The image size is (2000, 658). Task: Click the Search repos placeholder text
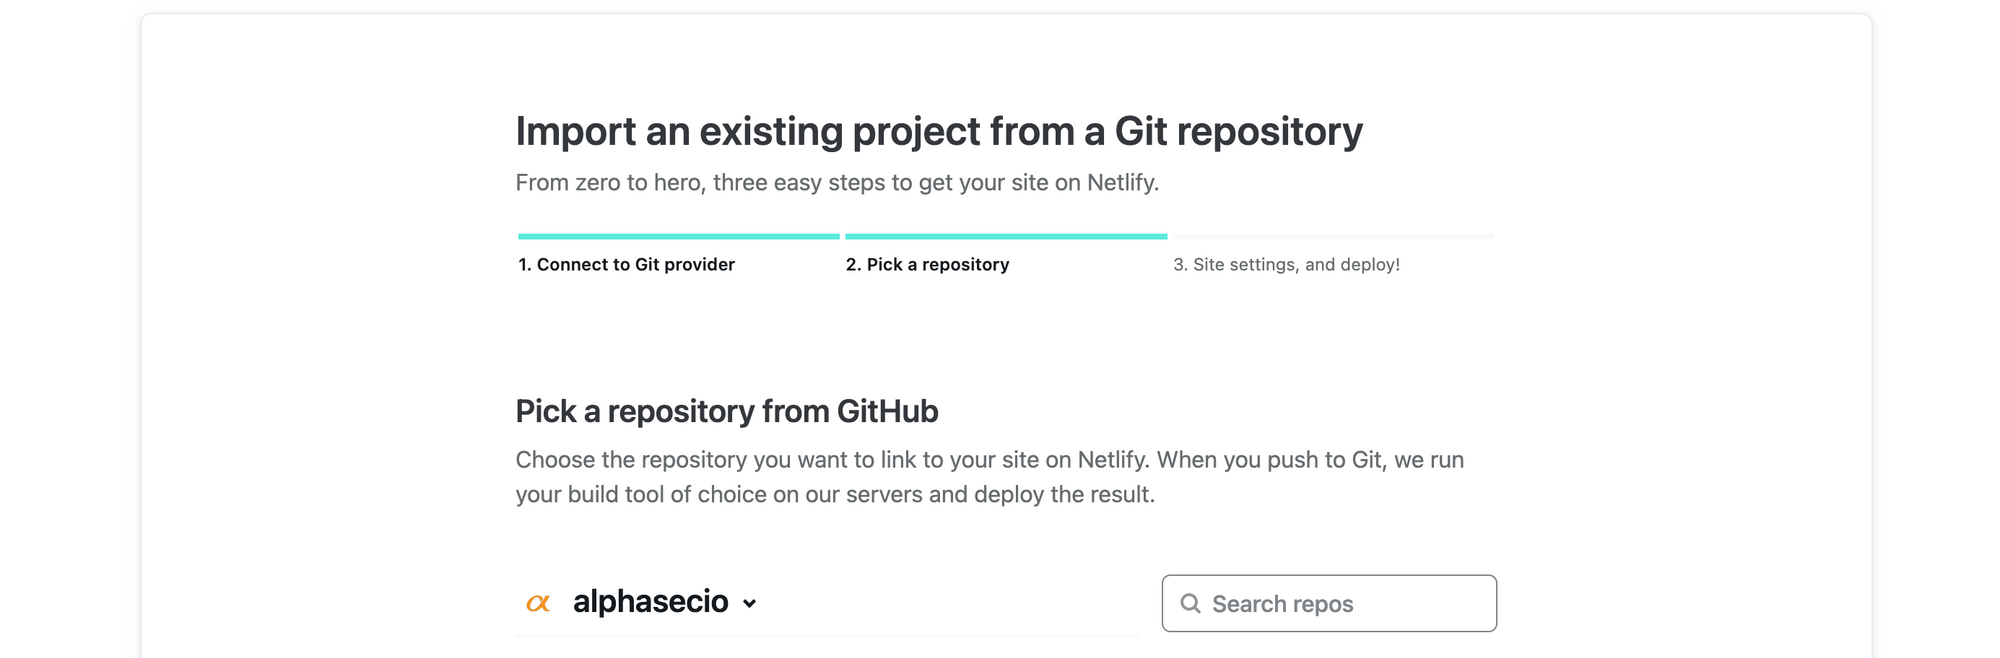coord(1282,603)
